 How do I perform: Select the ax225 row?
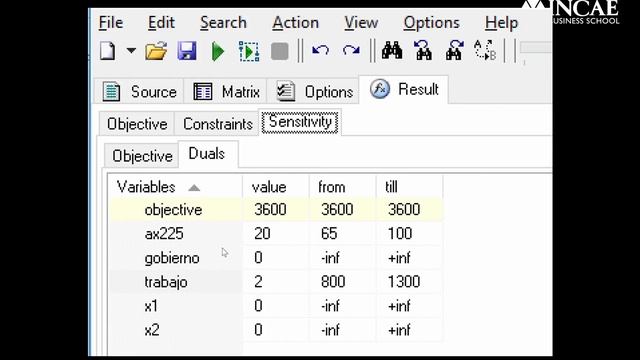pos(276,234)
